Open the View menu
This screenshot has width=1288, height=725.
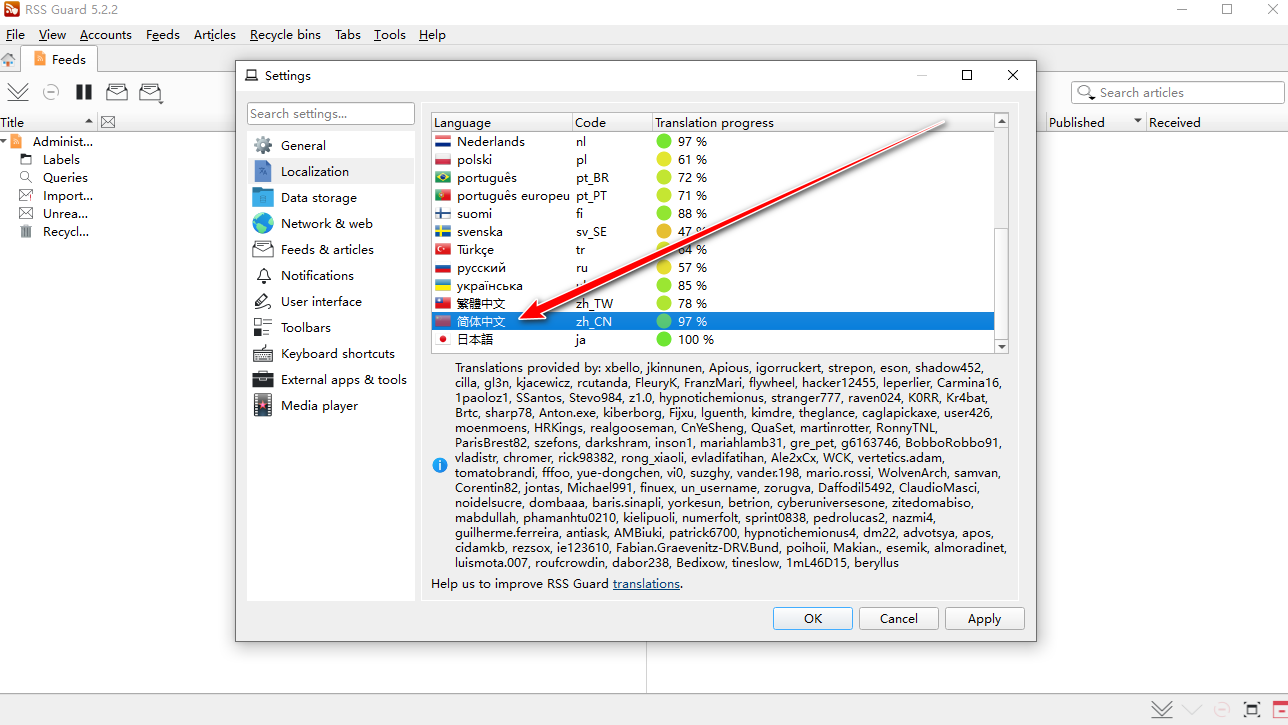52,34
